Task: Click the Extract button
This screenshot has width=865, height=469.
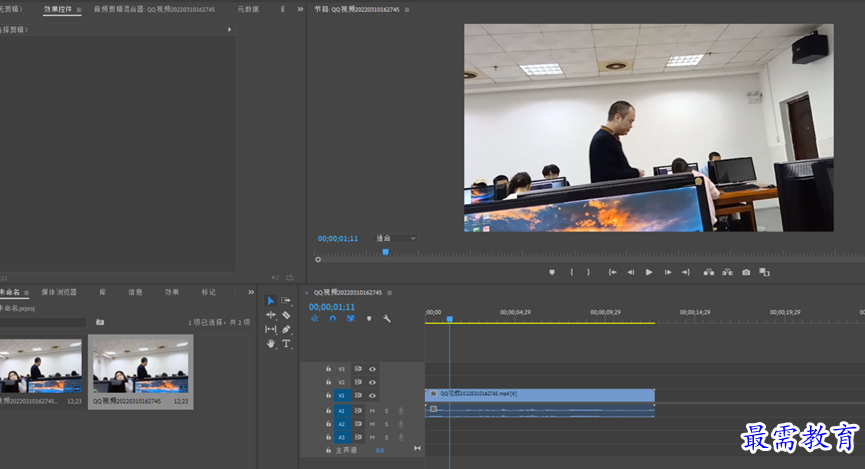Action: [x=728, y=272]
